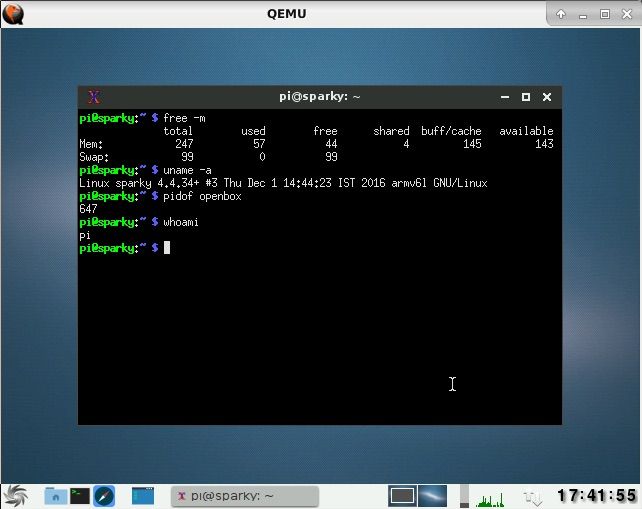Minimize the QEMU window
642x509 pixels.
pos(583,15)
